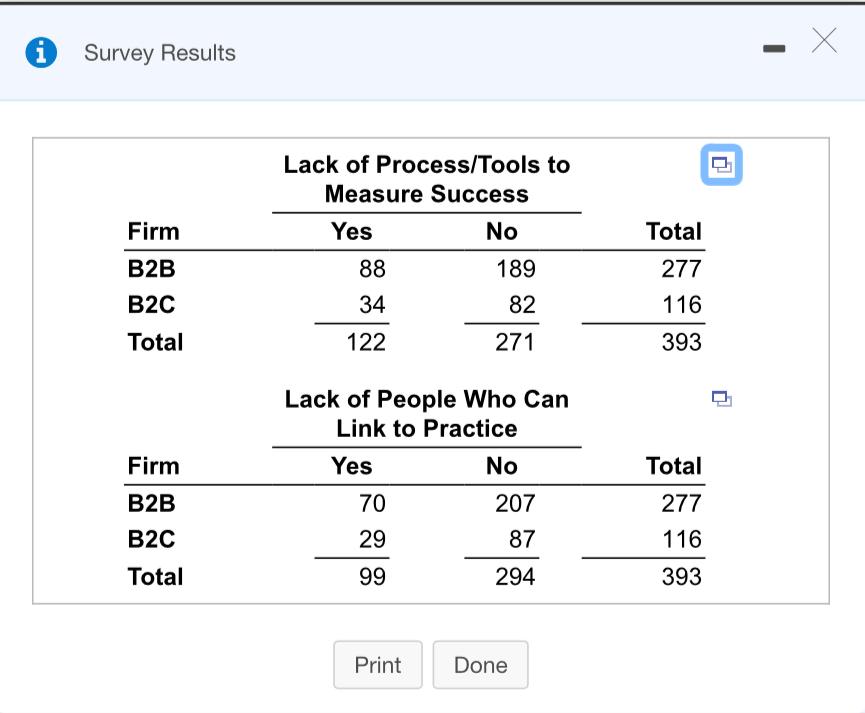This screenshot has height=713, width=865.
Task: Select the "Lack of Process/Tools to Measure Success" heading
Action: tap(427, 179)
